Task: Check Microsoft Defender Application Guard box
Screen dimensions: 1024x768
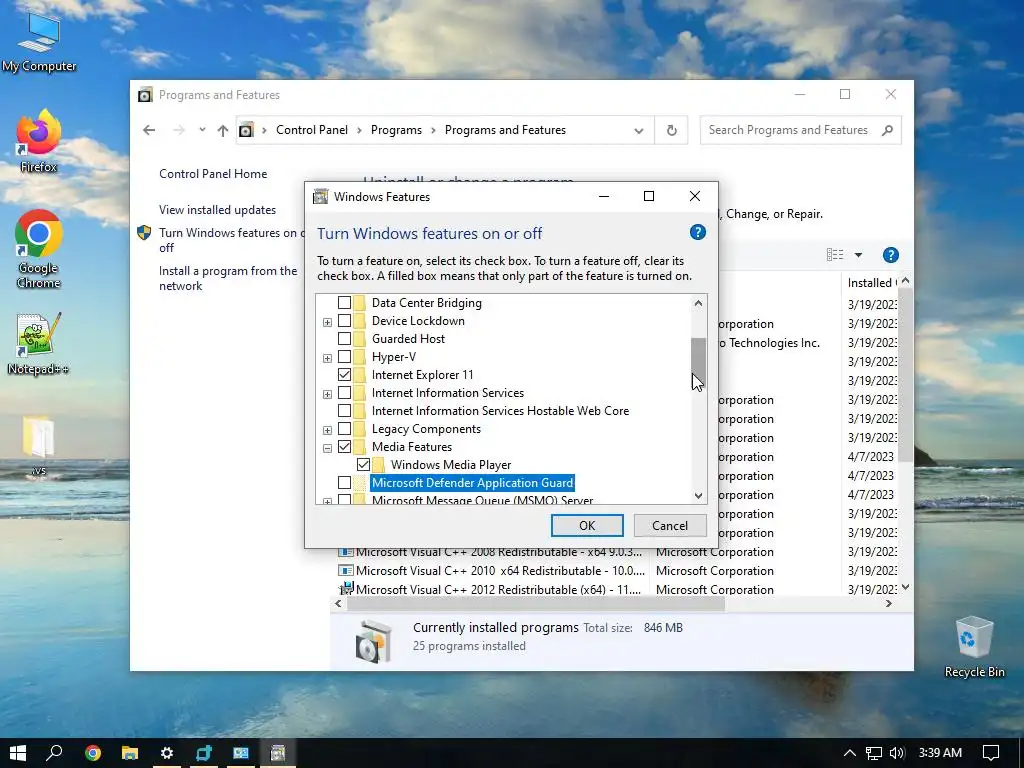Action: [x=344, y=483]
